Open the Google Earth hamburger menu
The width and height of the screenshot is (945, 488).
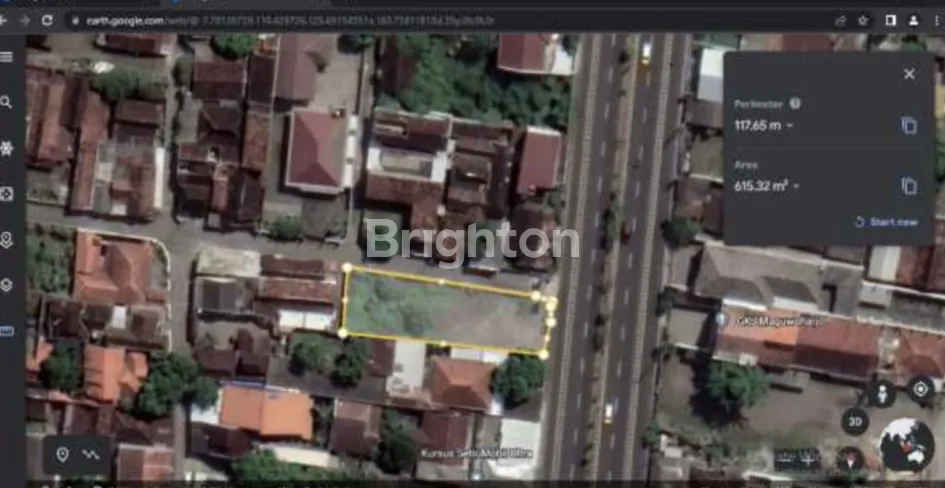(x=7, y=57)
